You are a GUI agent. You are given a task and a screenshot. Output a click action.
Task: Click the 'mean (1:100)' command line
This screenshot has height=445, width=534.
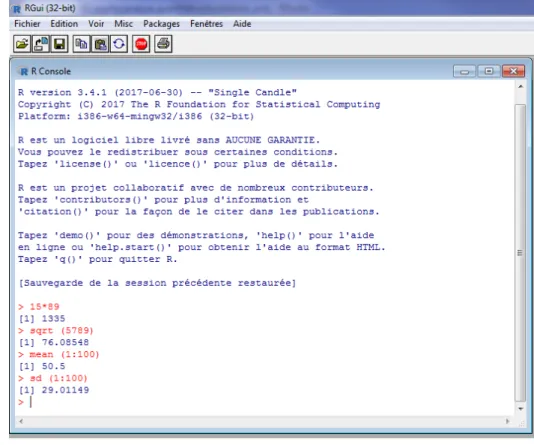(59, 354)
